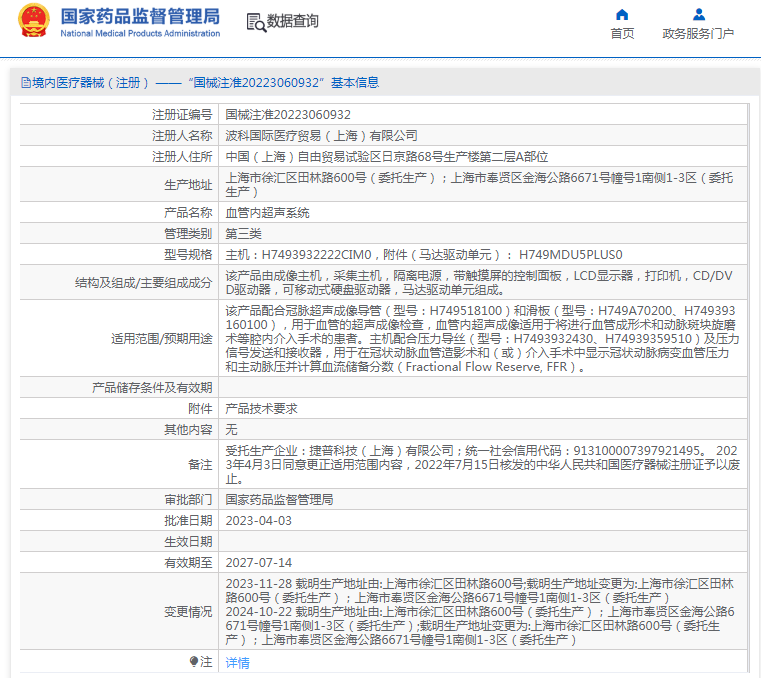The height and width of the screenshot is (678, 761).
Task: Select the 注册人住所 address value
Action: click(x=387, y=157)
